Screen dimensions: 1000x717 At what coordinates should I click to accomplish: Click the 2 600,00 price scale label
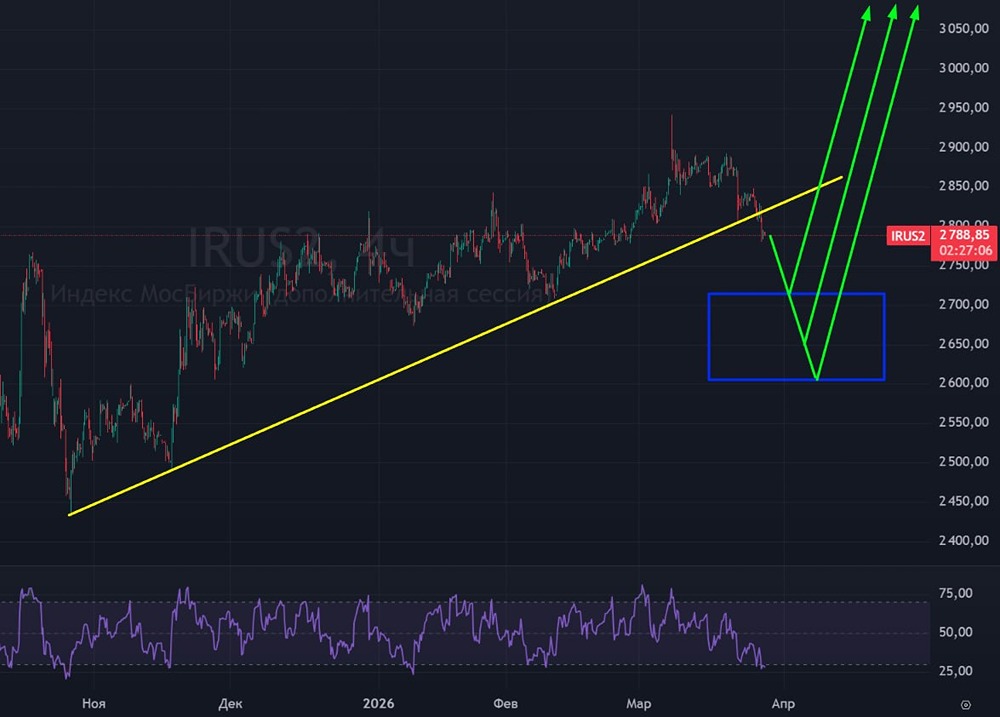[x=964, y=383]
